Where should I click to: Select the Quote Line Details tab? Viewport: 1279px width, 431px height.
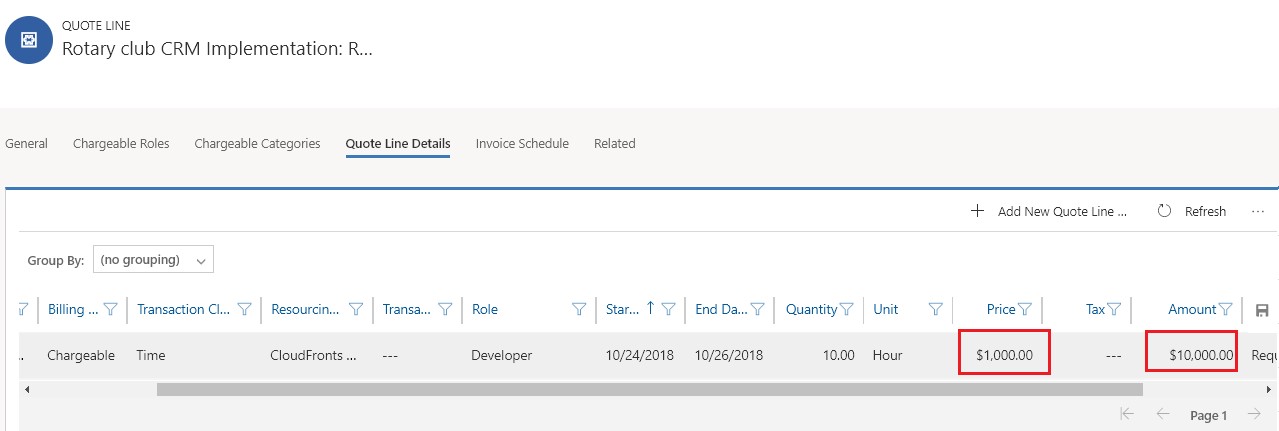click(x=398, y=144)
